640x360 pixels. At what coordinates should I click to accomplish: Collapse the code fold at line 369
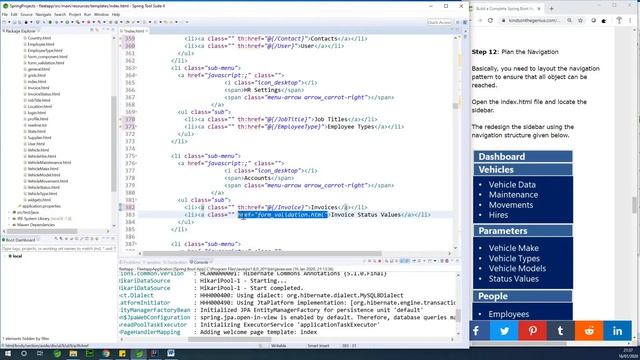tap(136, 112)
